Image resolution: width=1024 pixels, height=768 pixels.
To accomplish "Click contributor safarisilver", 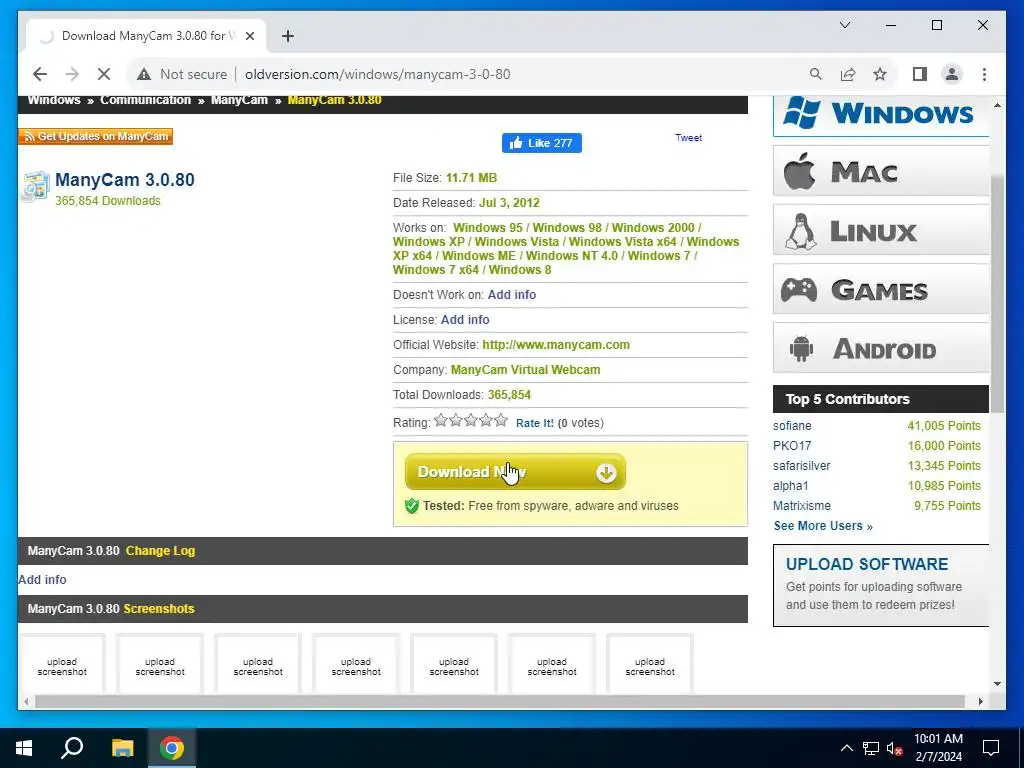I will (x=801, y=466).
